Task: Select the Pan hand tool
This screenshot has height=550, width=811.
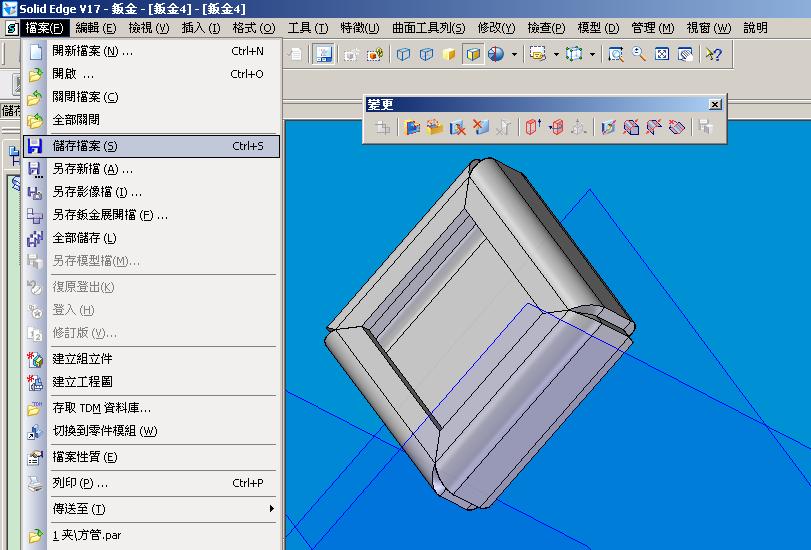Action: 685,54
